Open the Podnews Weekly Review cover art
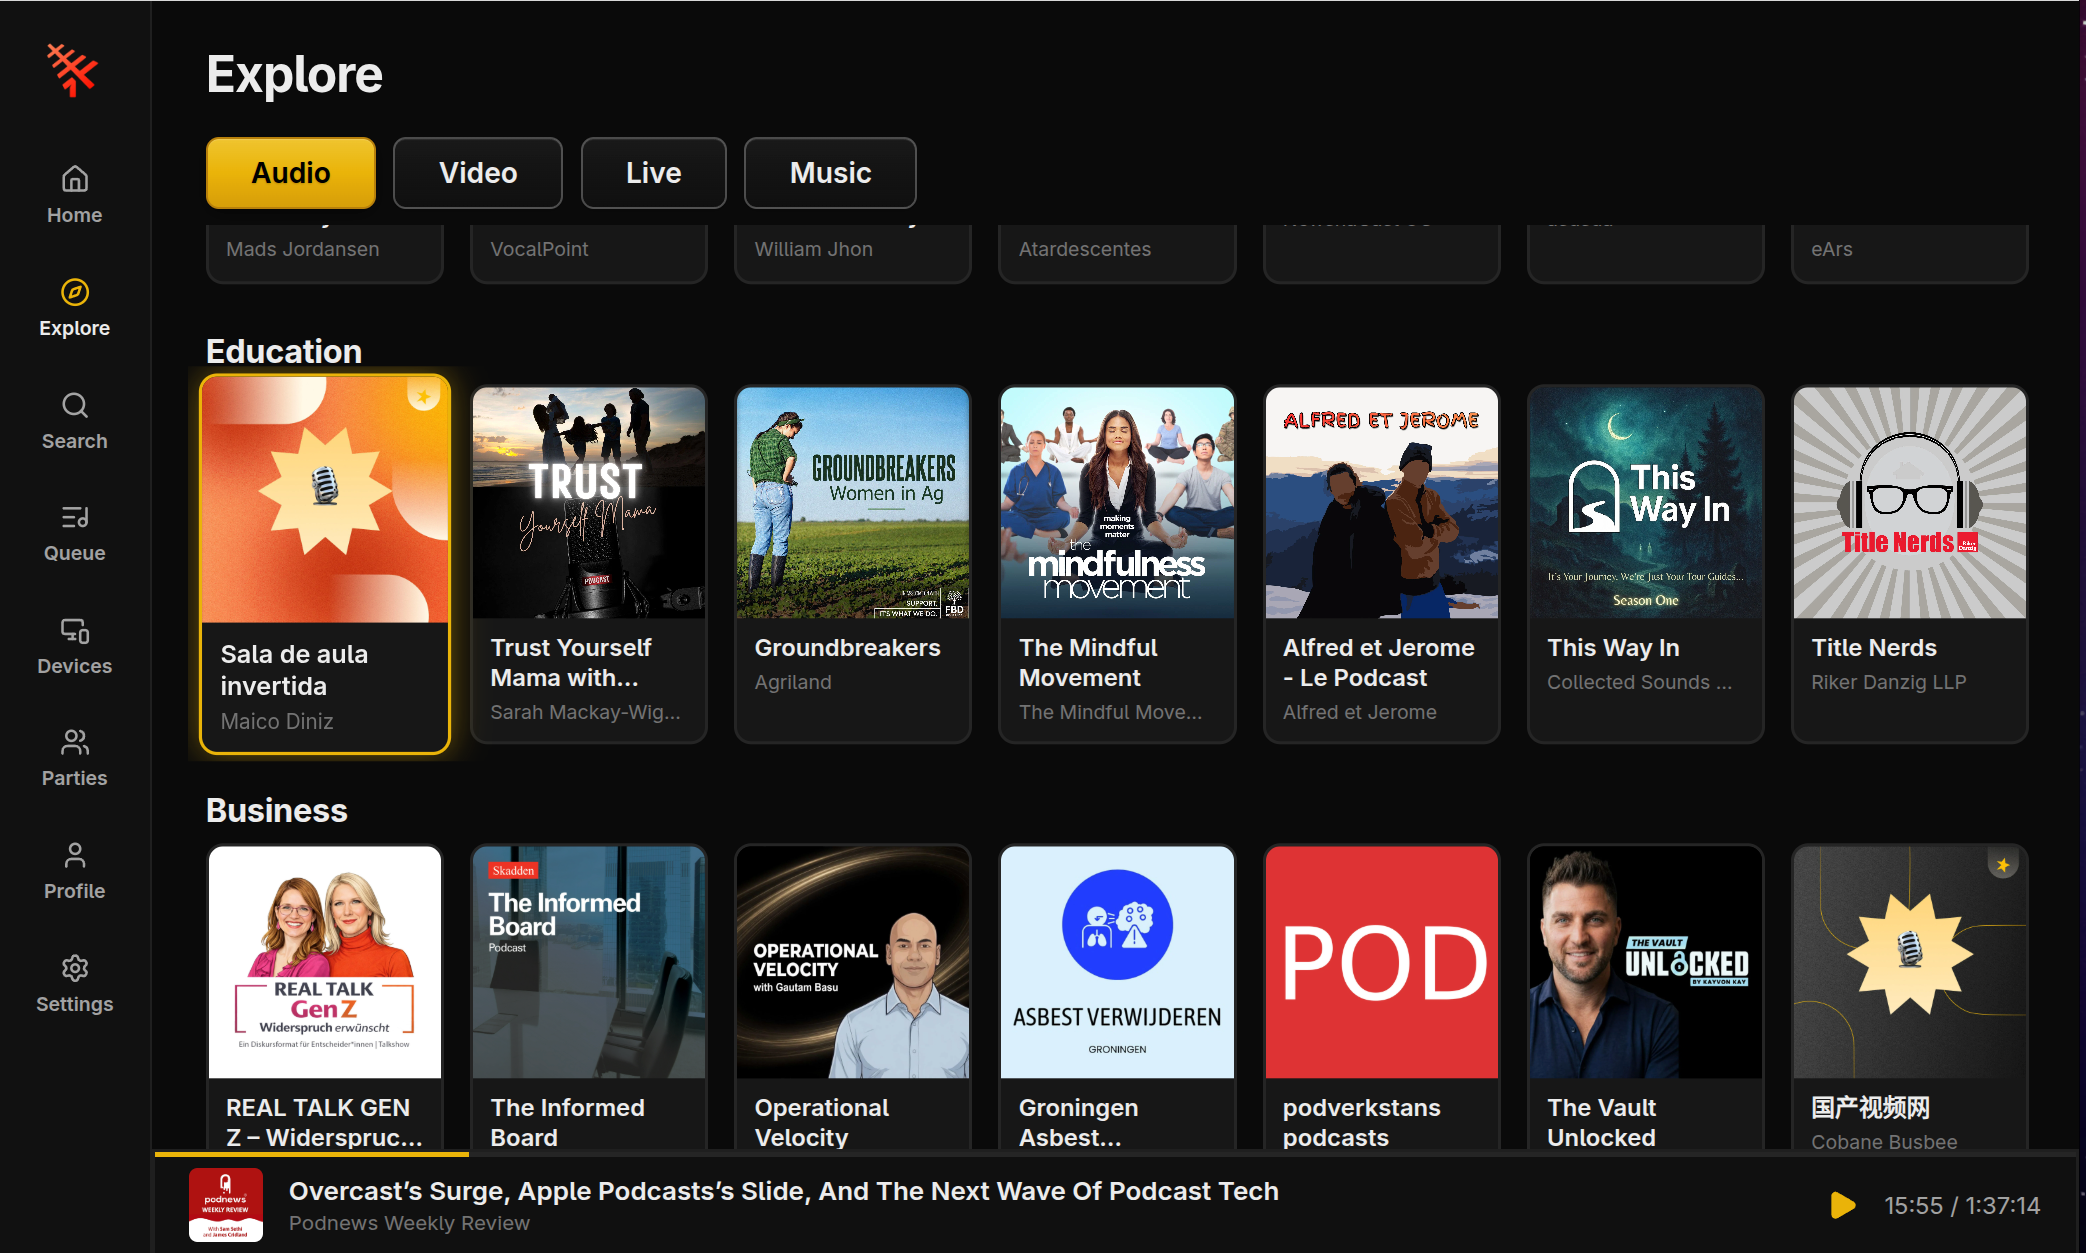 click(226, 1205)
